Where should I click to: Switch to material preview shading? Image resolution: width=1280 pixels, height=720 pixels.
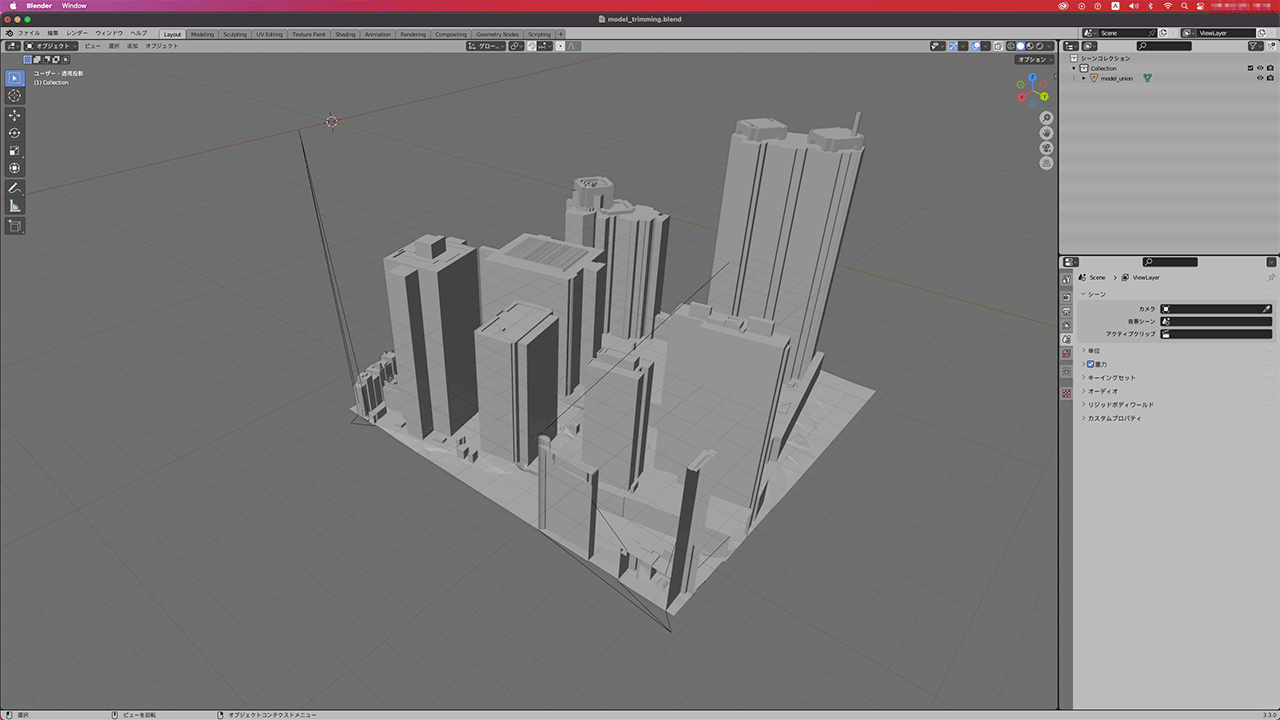tap(1030, 46)
